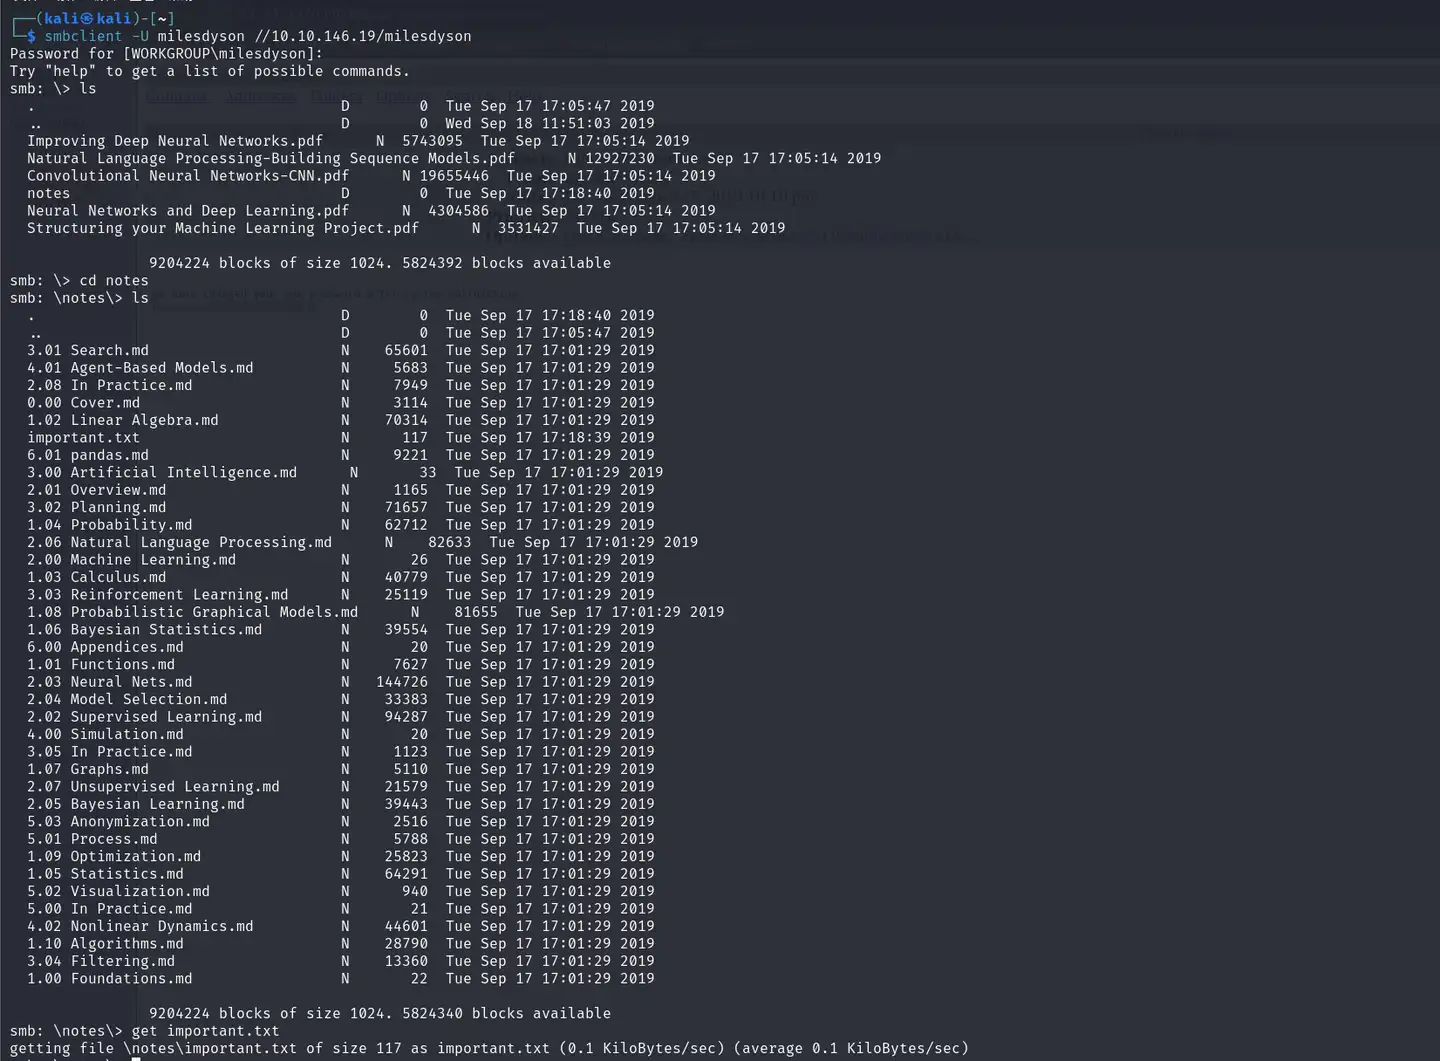Screen dimensions: 1440x1061
Task: Click 2.06 Natural Language Processing.md
Action: pos(180,542)
